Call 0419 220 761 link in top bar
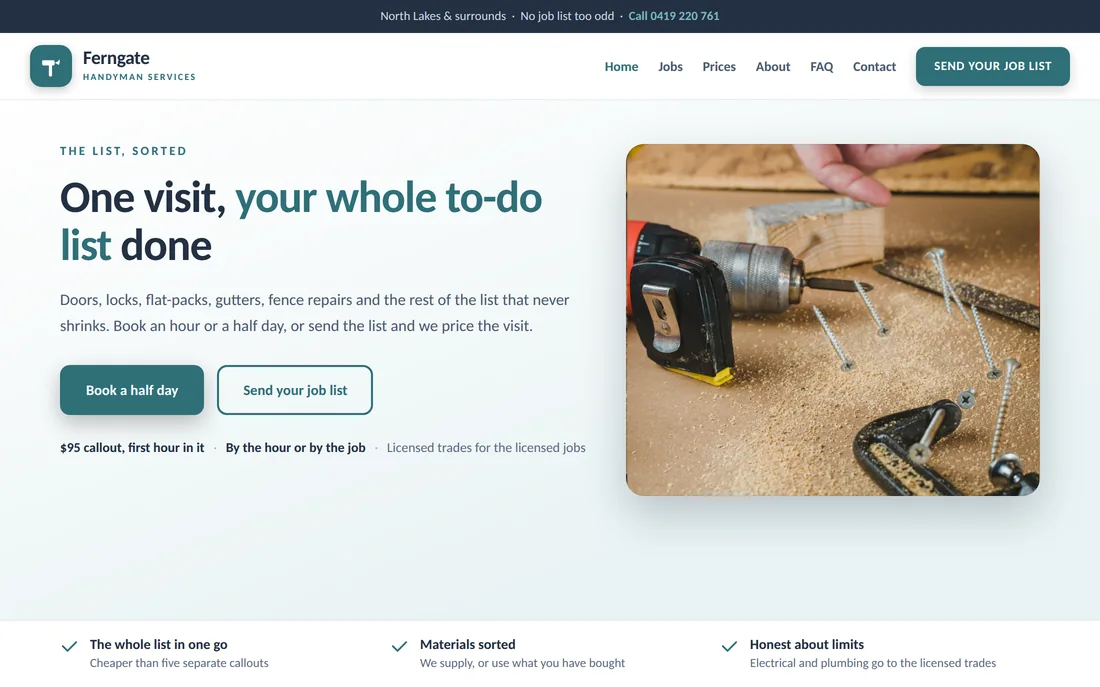1100x687 pixels. point(673,16)
